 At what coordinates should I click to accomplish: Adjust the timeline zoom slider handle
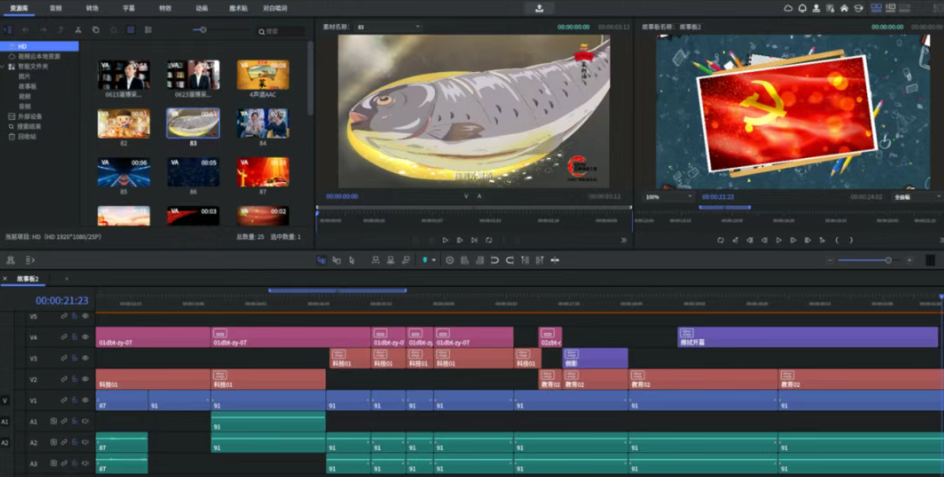[x=888, y=260]
